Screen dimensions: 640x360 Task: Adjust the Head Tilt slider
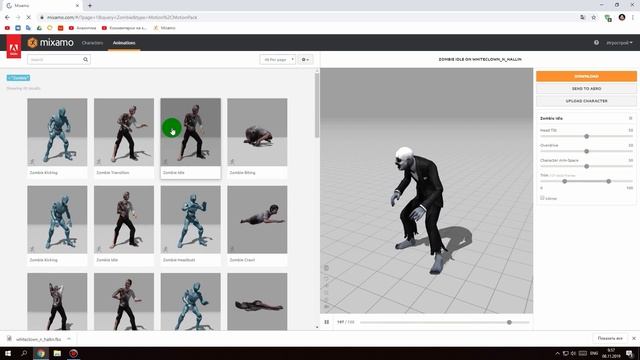point(587,136)
